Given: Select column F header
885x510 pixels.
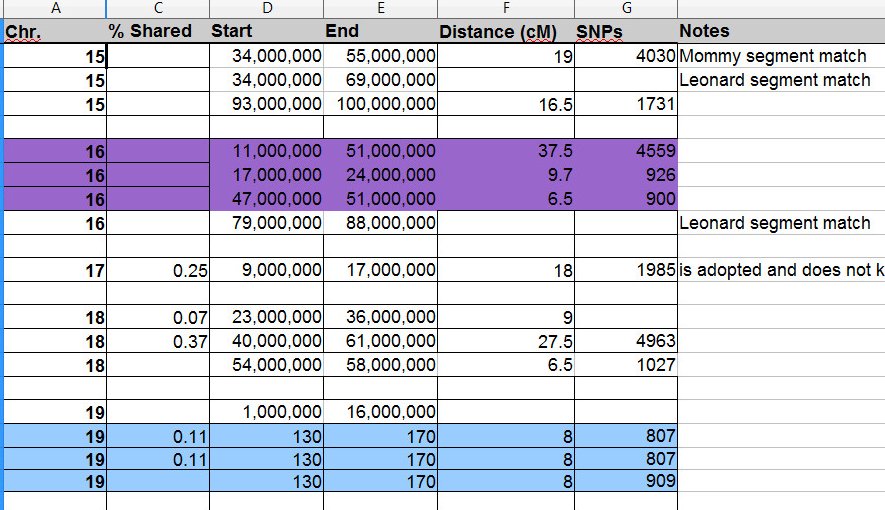Looking at the screenshot, I should tap(506, 8).
